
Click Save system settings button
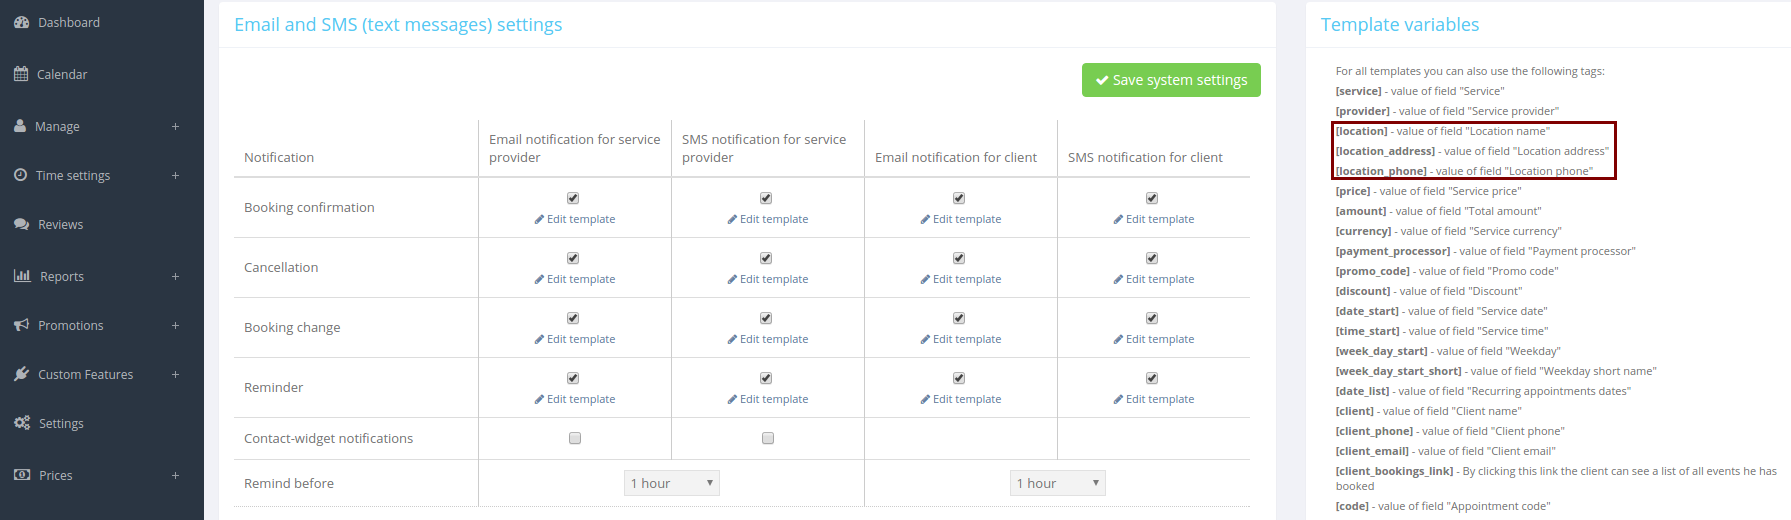1171,80
